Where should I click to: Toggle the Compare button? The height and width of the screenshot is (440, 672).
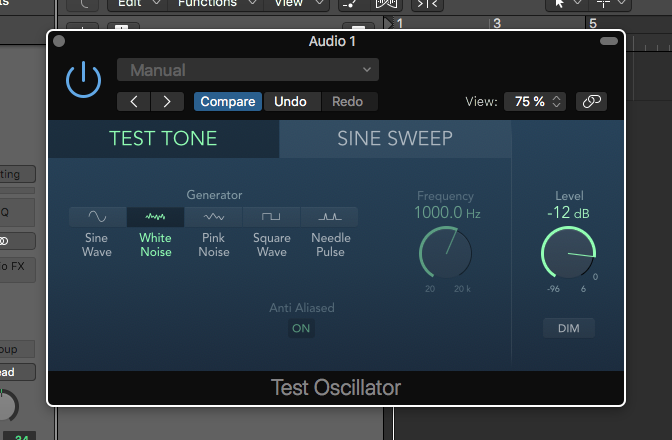click(x=228, y=101)
